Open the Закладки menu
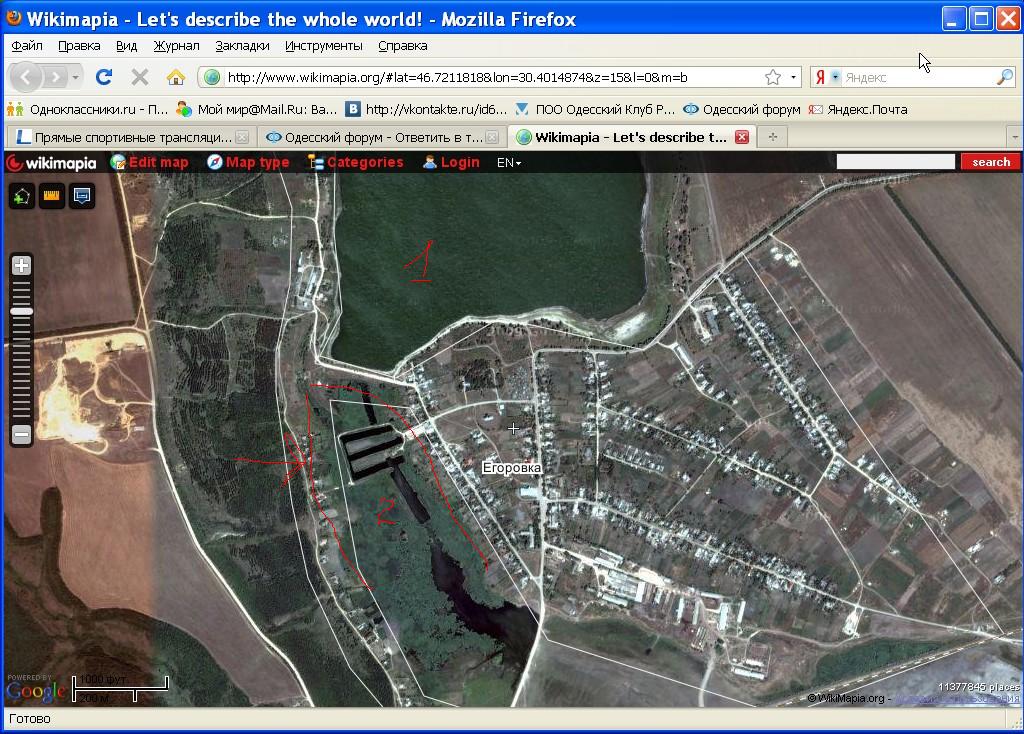 pyautogui.click(x=242, y=45)
